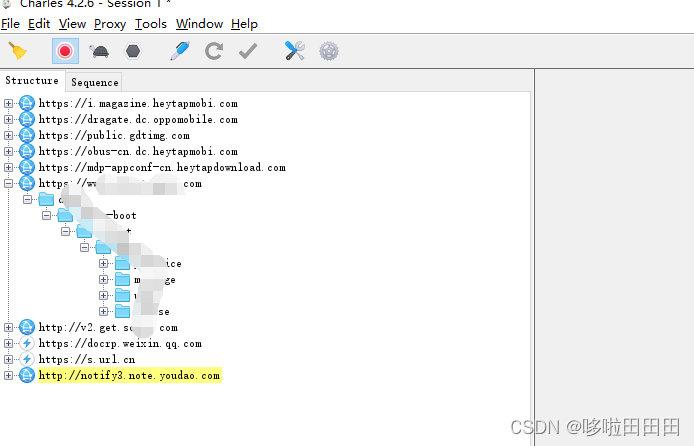Expand the public.gdtimg.com host
Screen dimensions: 694x446
(x=8, y=135)
